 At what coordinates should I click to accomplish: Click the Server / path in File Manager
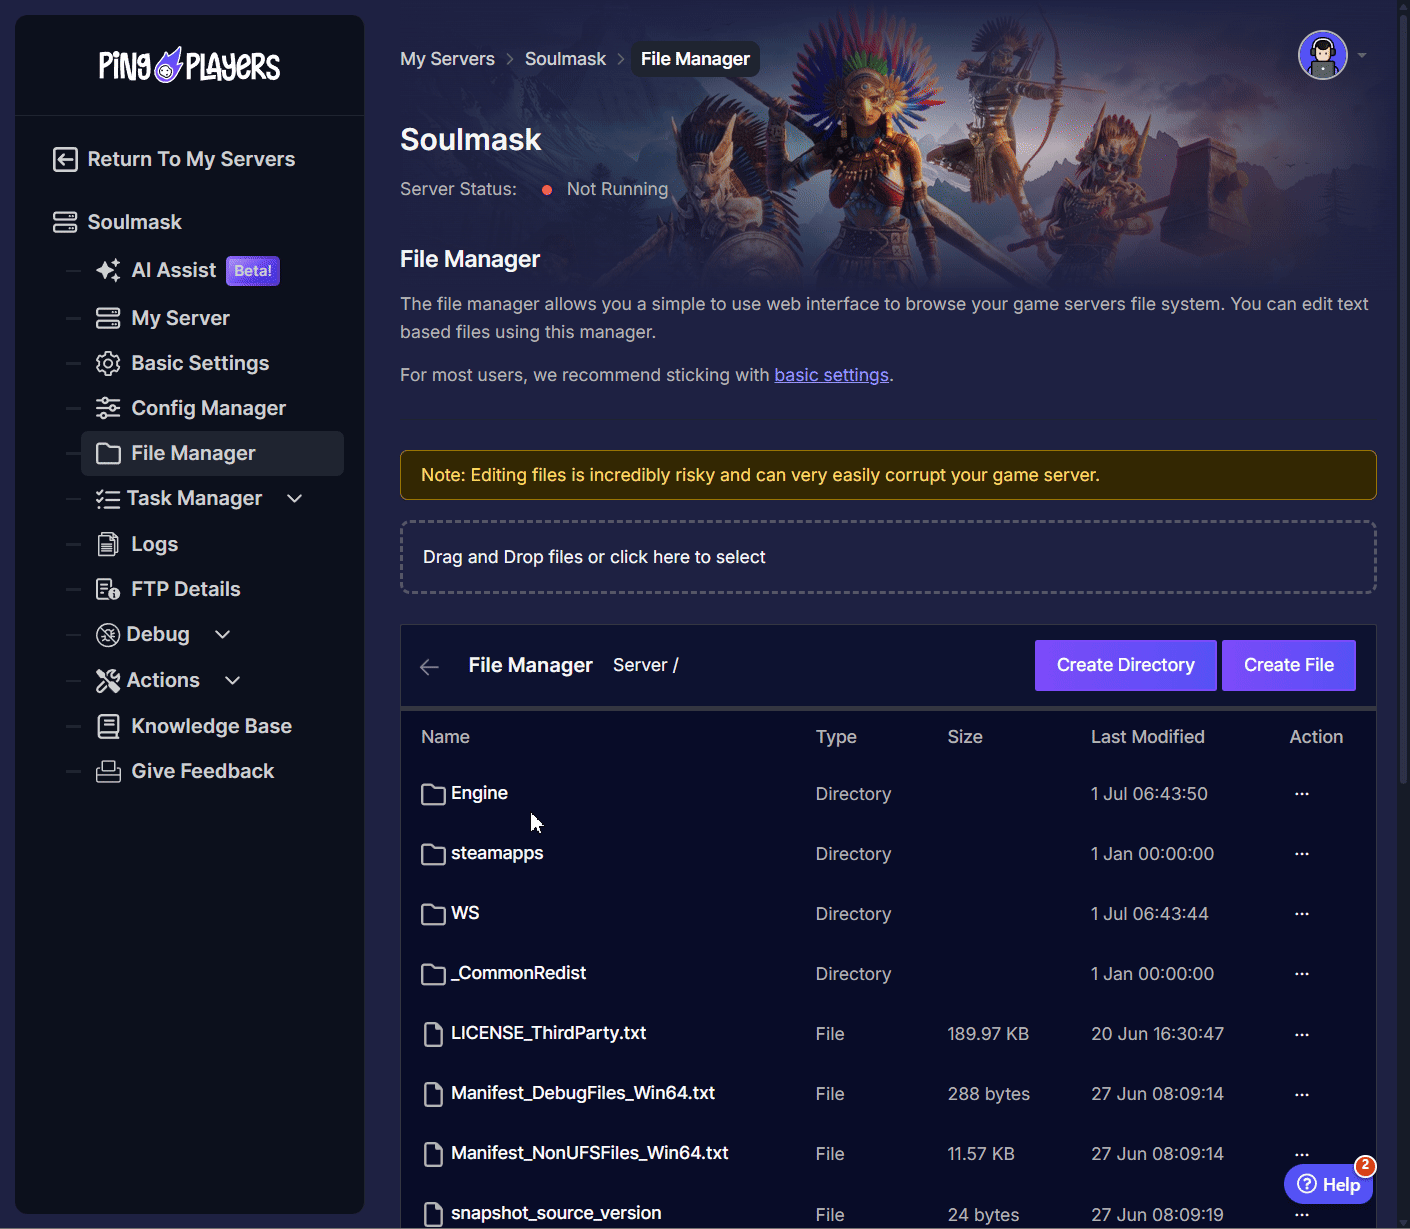(645, 665)
